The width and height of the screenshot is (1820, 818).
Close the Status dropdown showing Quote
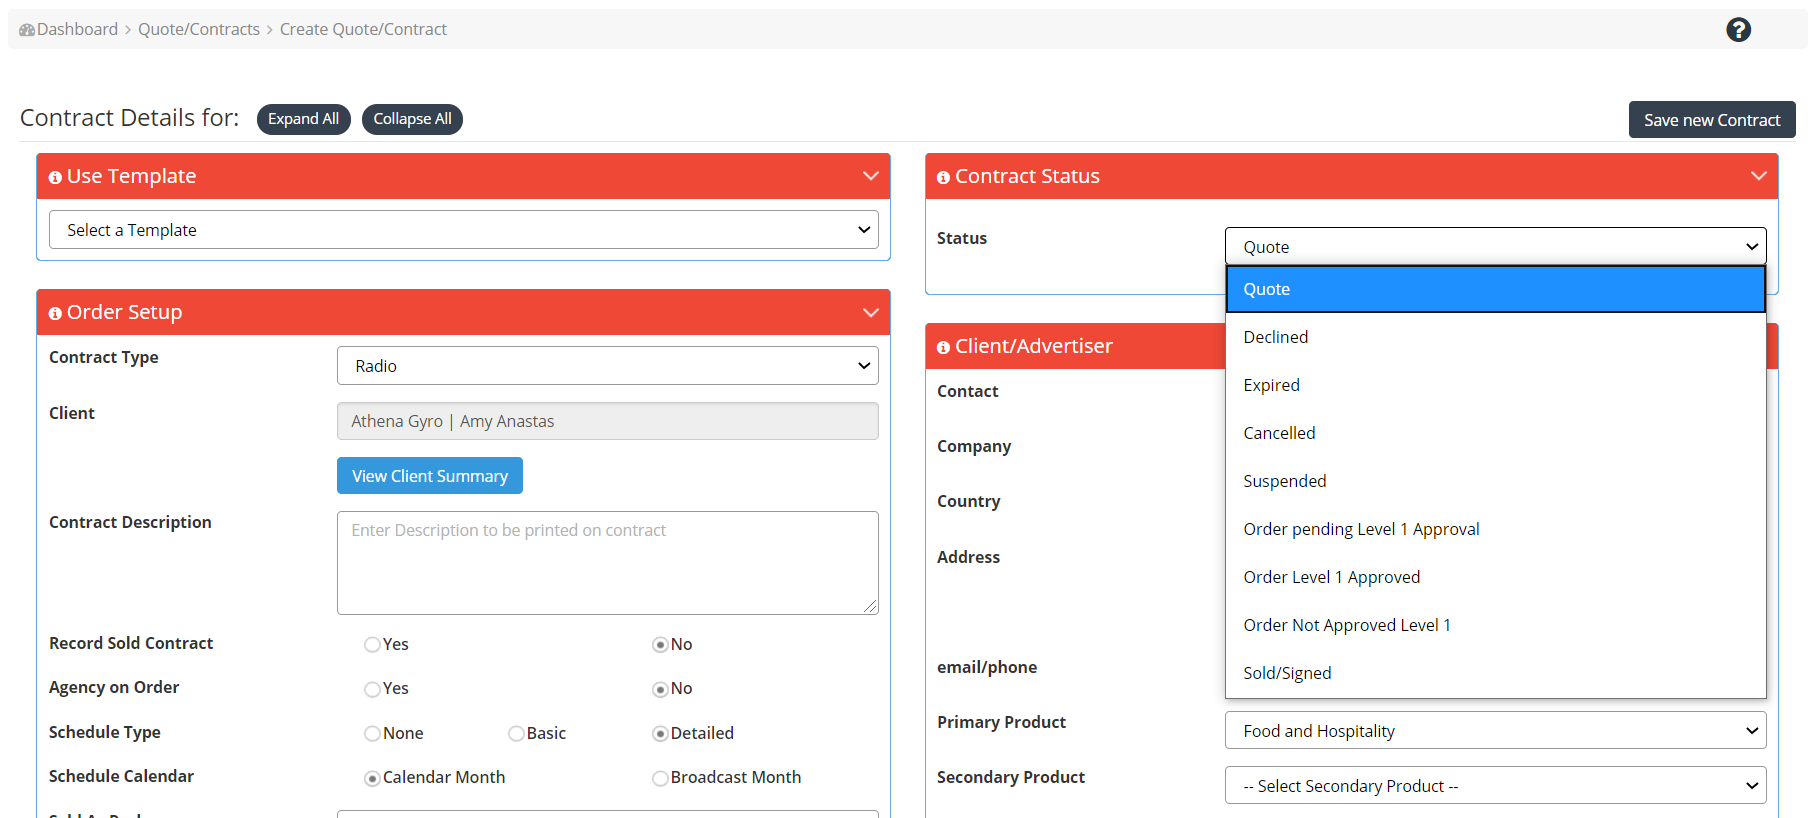[1495, 247]
